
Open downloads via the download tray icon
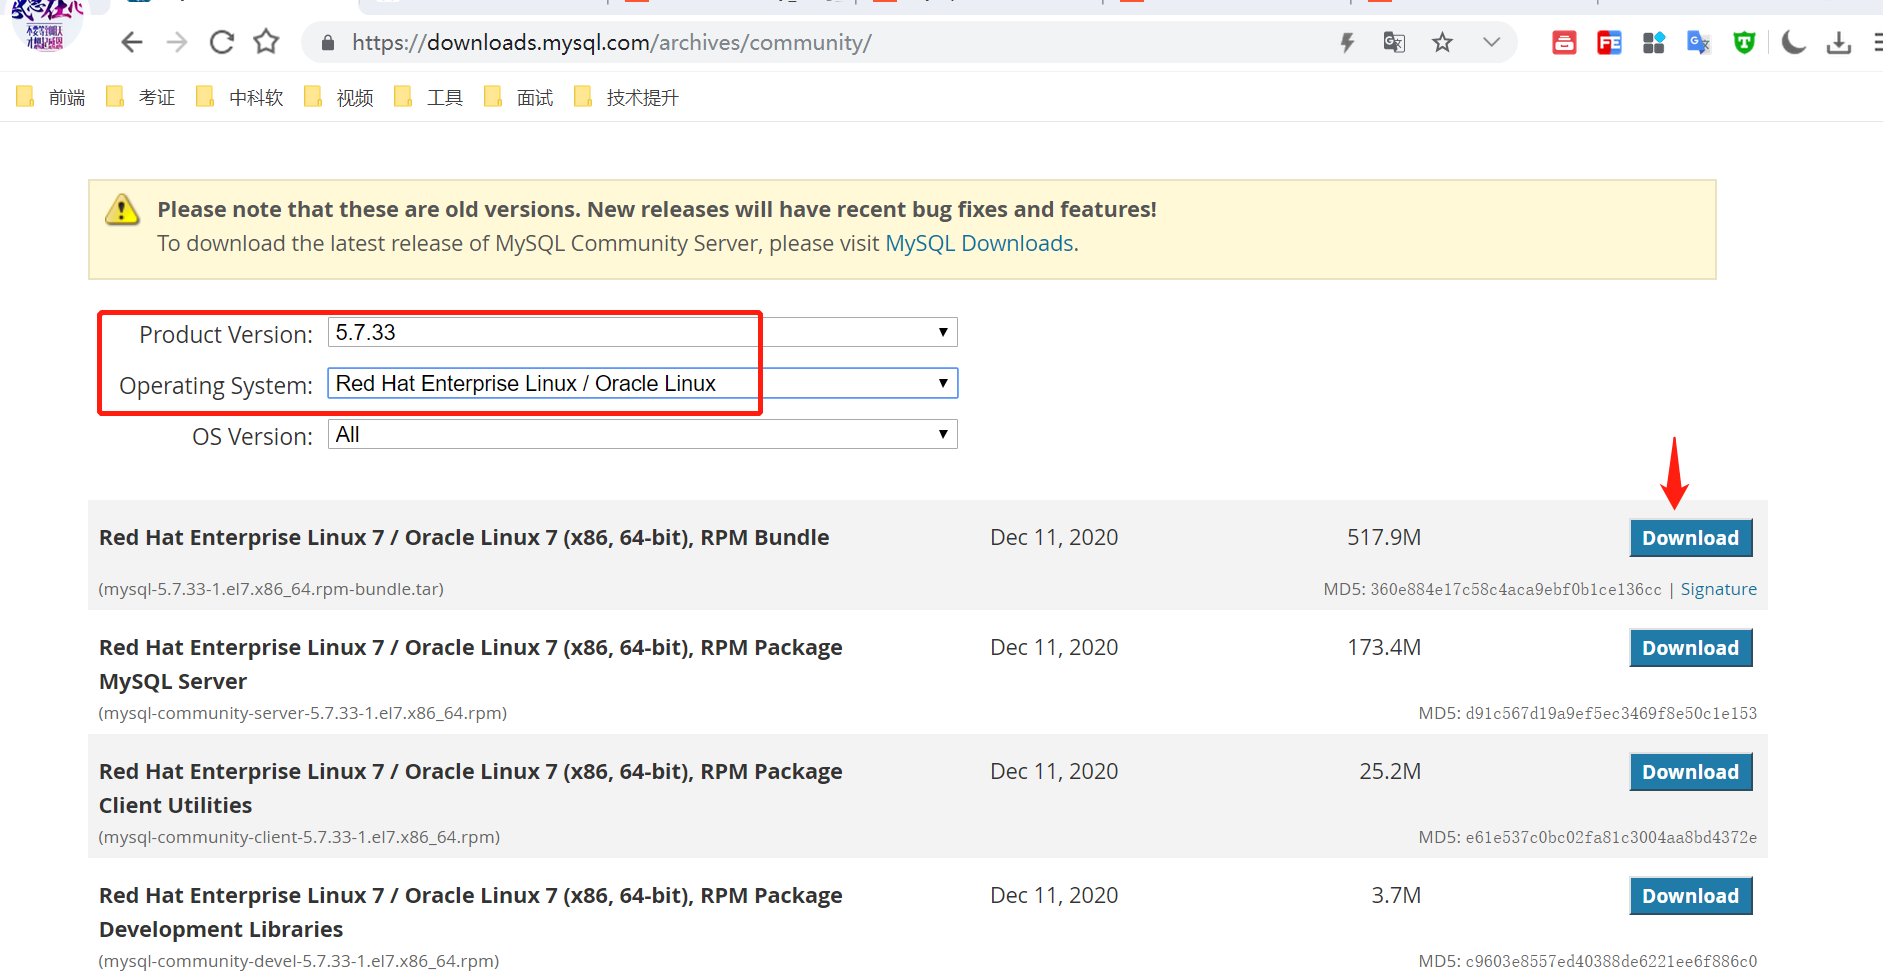1839,42
